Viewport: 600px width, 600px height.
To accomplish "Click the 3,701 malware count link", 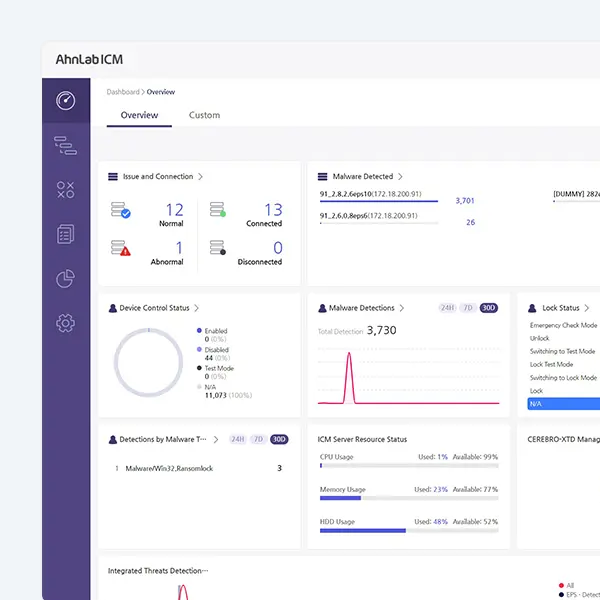I will coord(464,201).
